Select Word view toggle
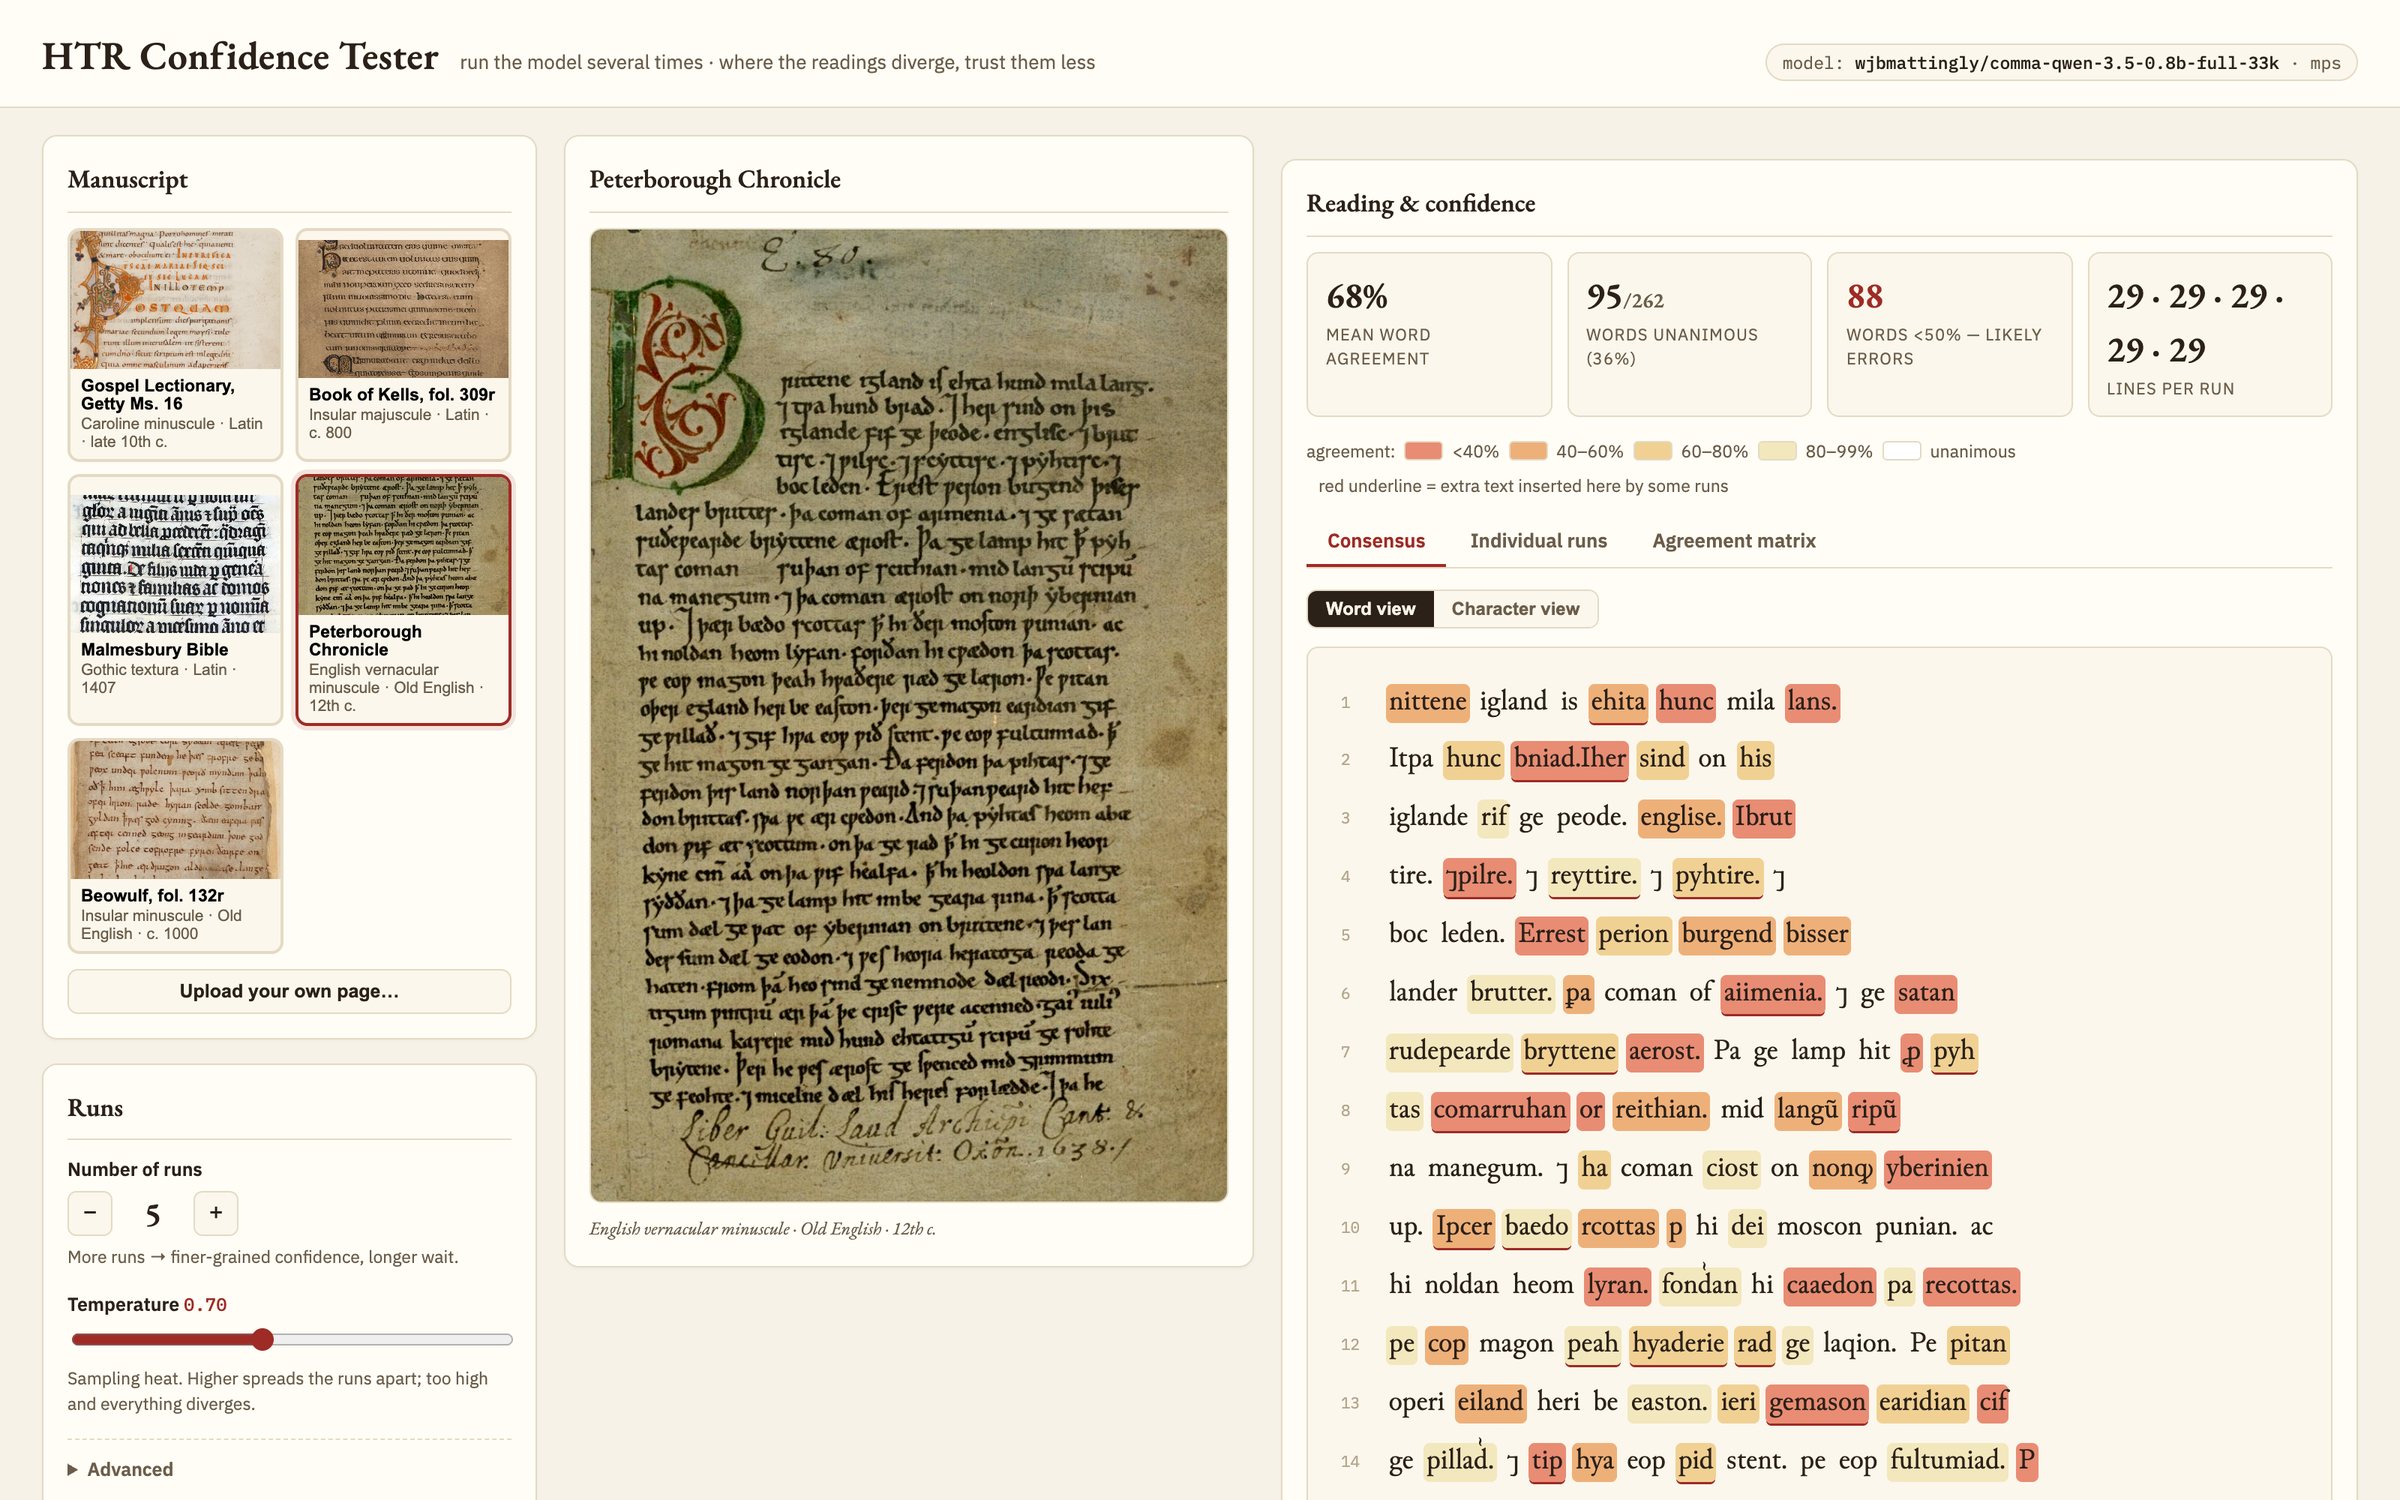 point(1370,609)
